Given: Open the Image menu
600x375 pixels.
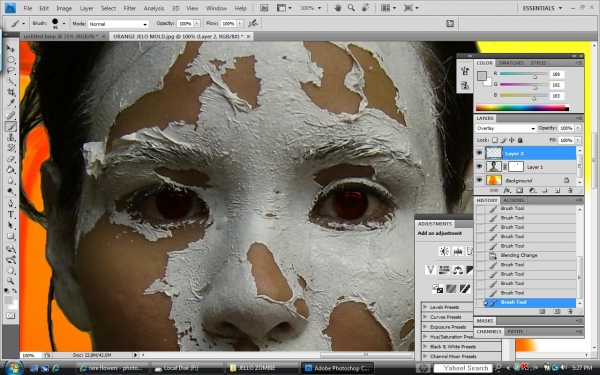Looking at the screenshot, I should pos(64,8).
